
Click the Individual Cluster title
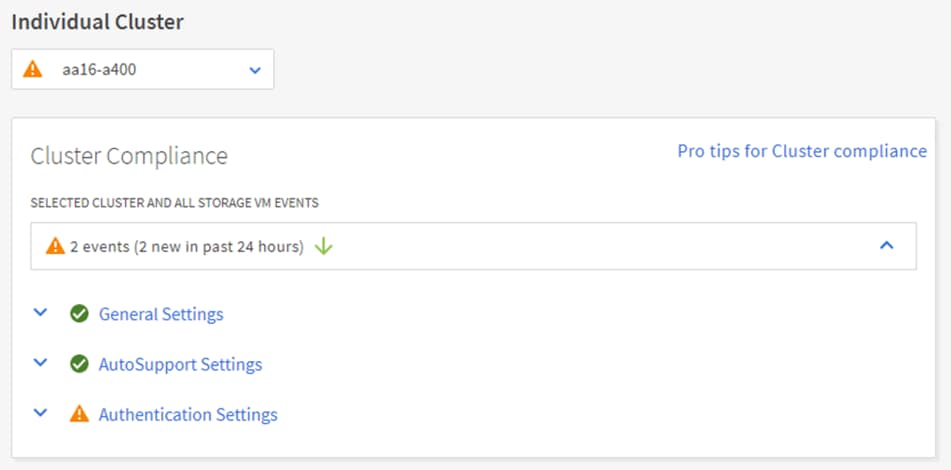(x=97, y=22)
